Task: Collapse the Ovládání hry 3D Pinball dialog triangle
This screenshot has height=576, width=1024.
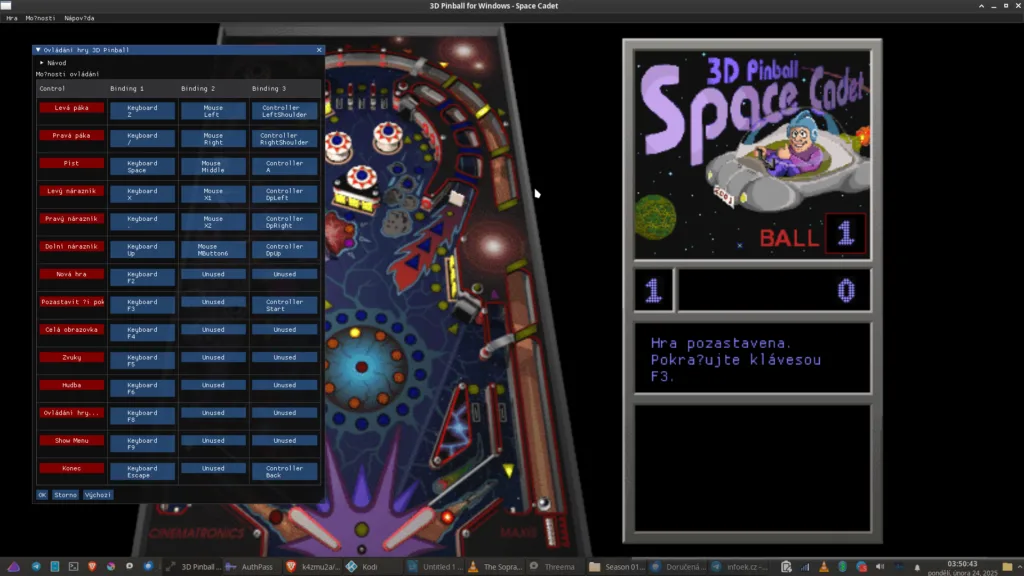Action: 38,49
